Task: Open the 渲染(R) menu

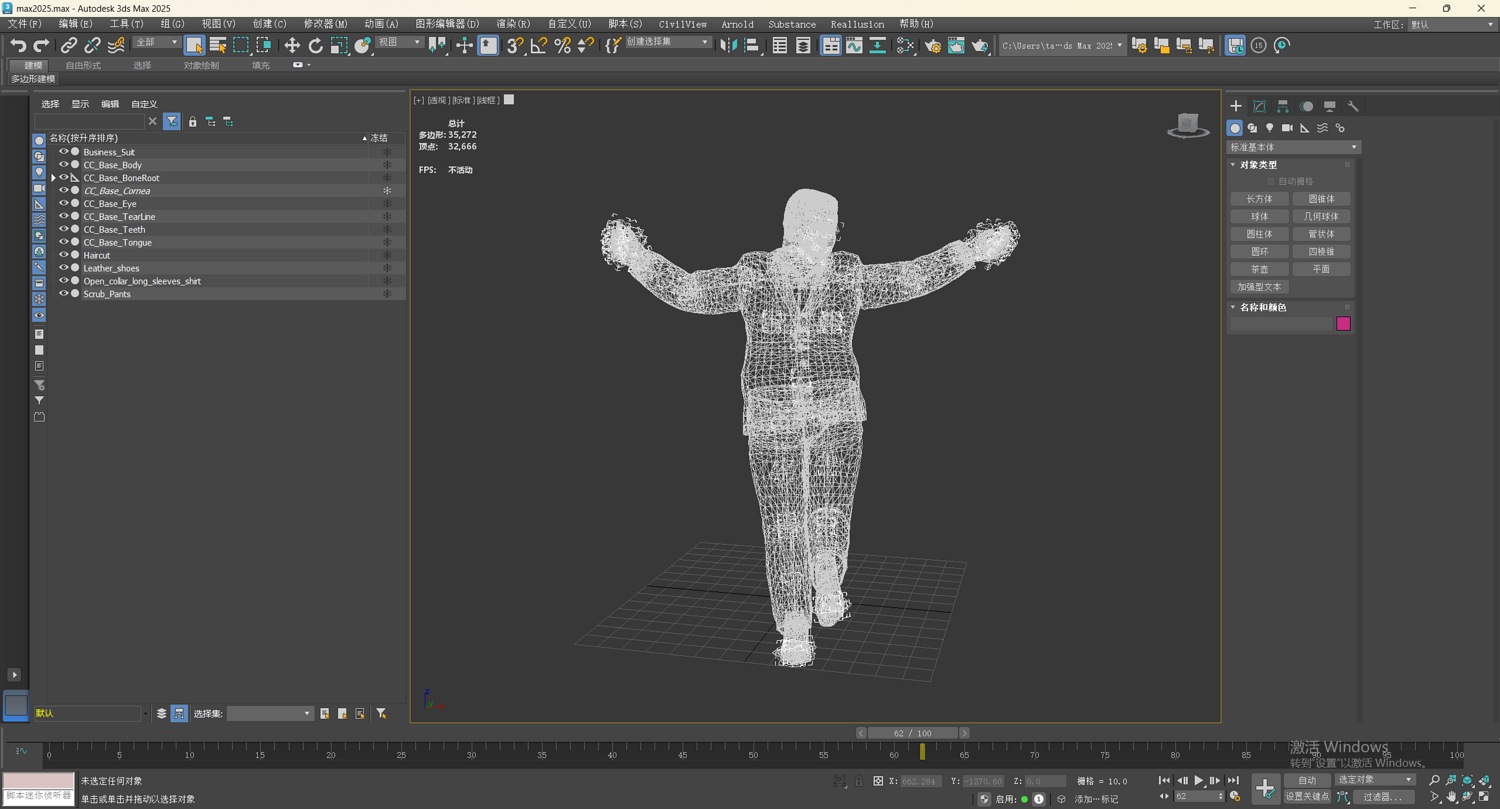Action: (x=512, y=24)
